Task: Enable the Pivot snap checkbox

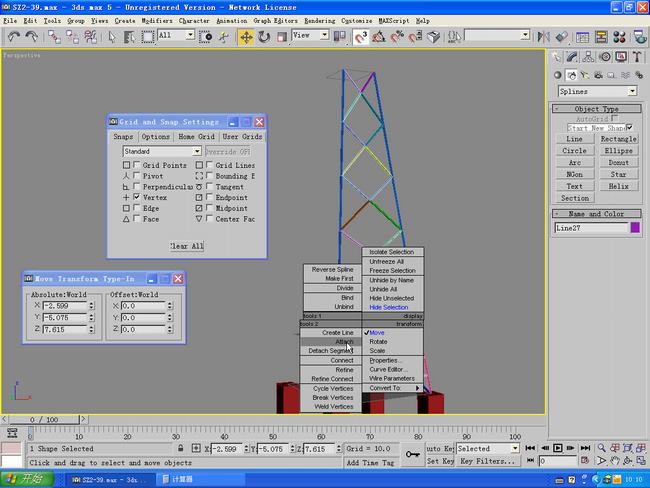Action: pos(136,176)
